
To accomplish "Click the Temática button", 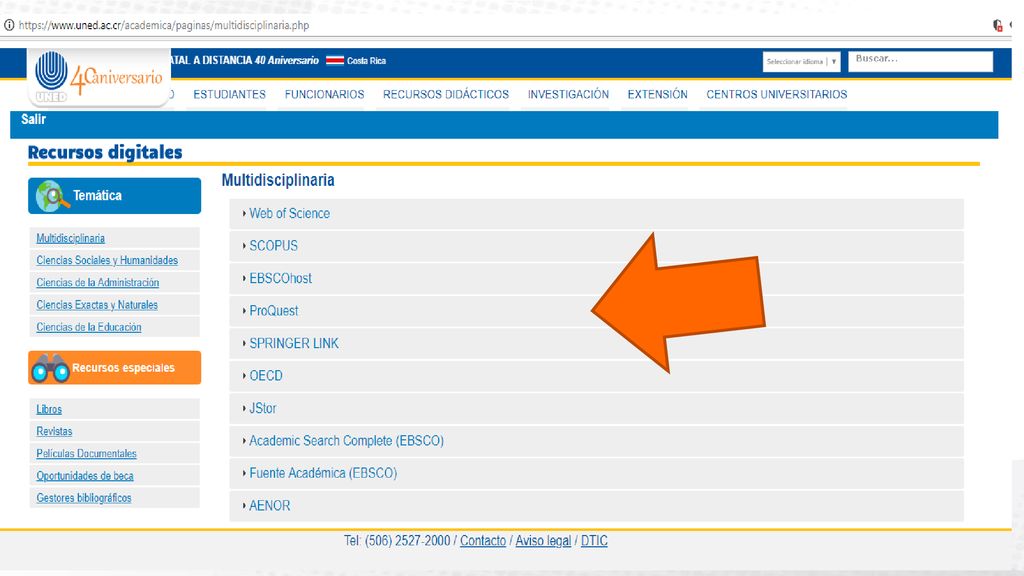I will point(114,196).
